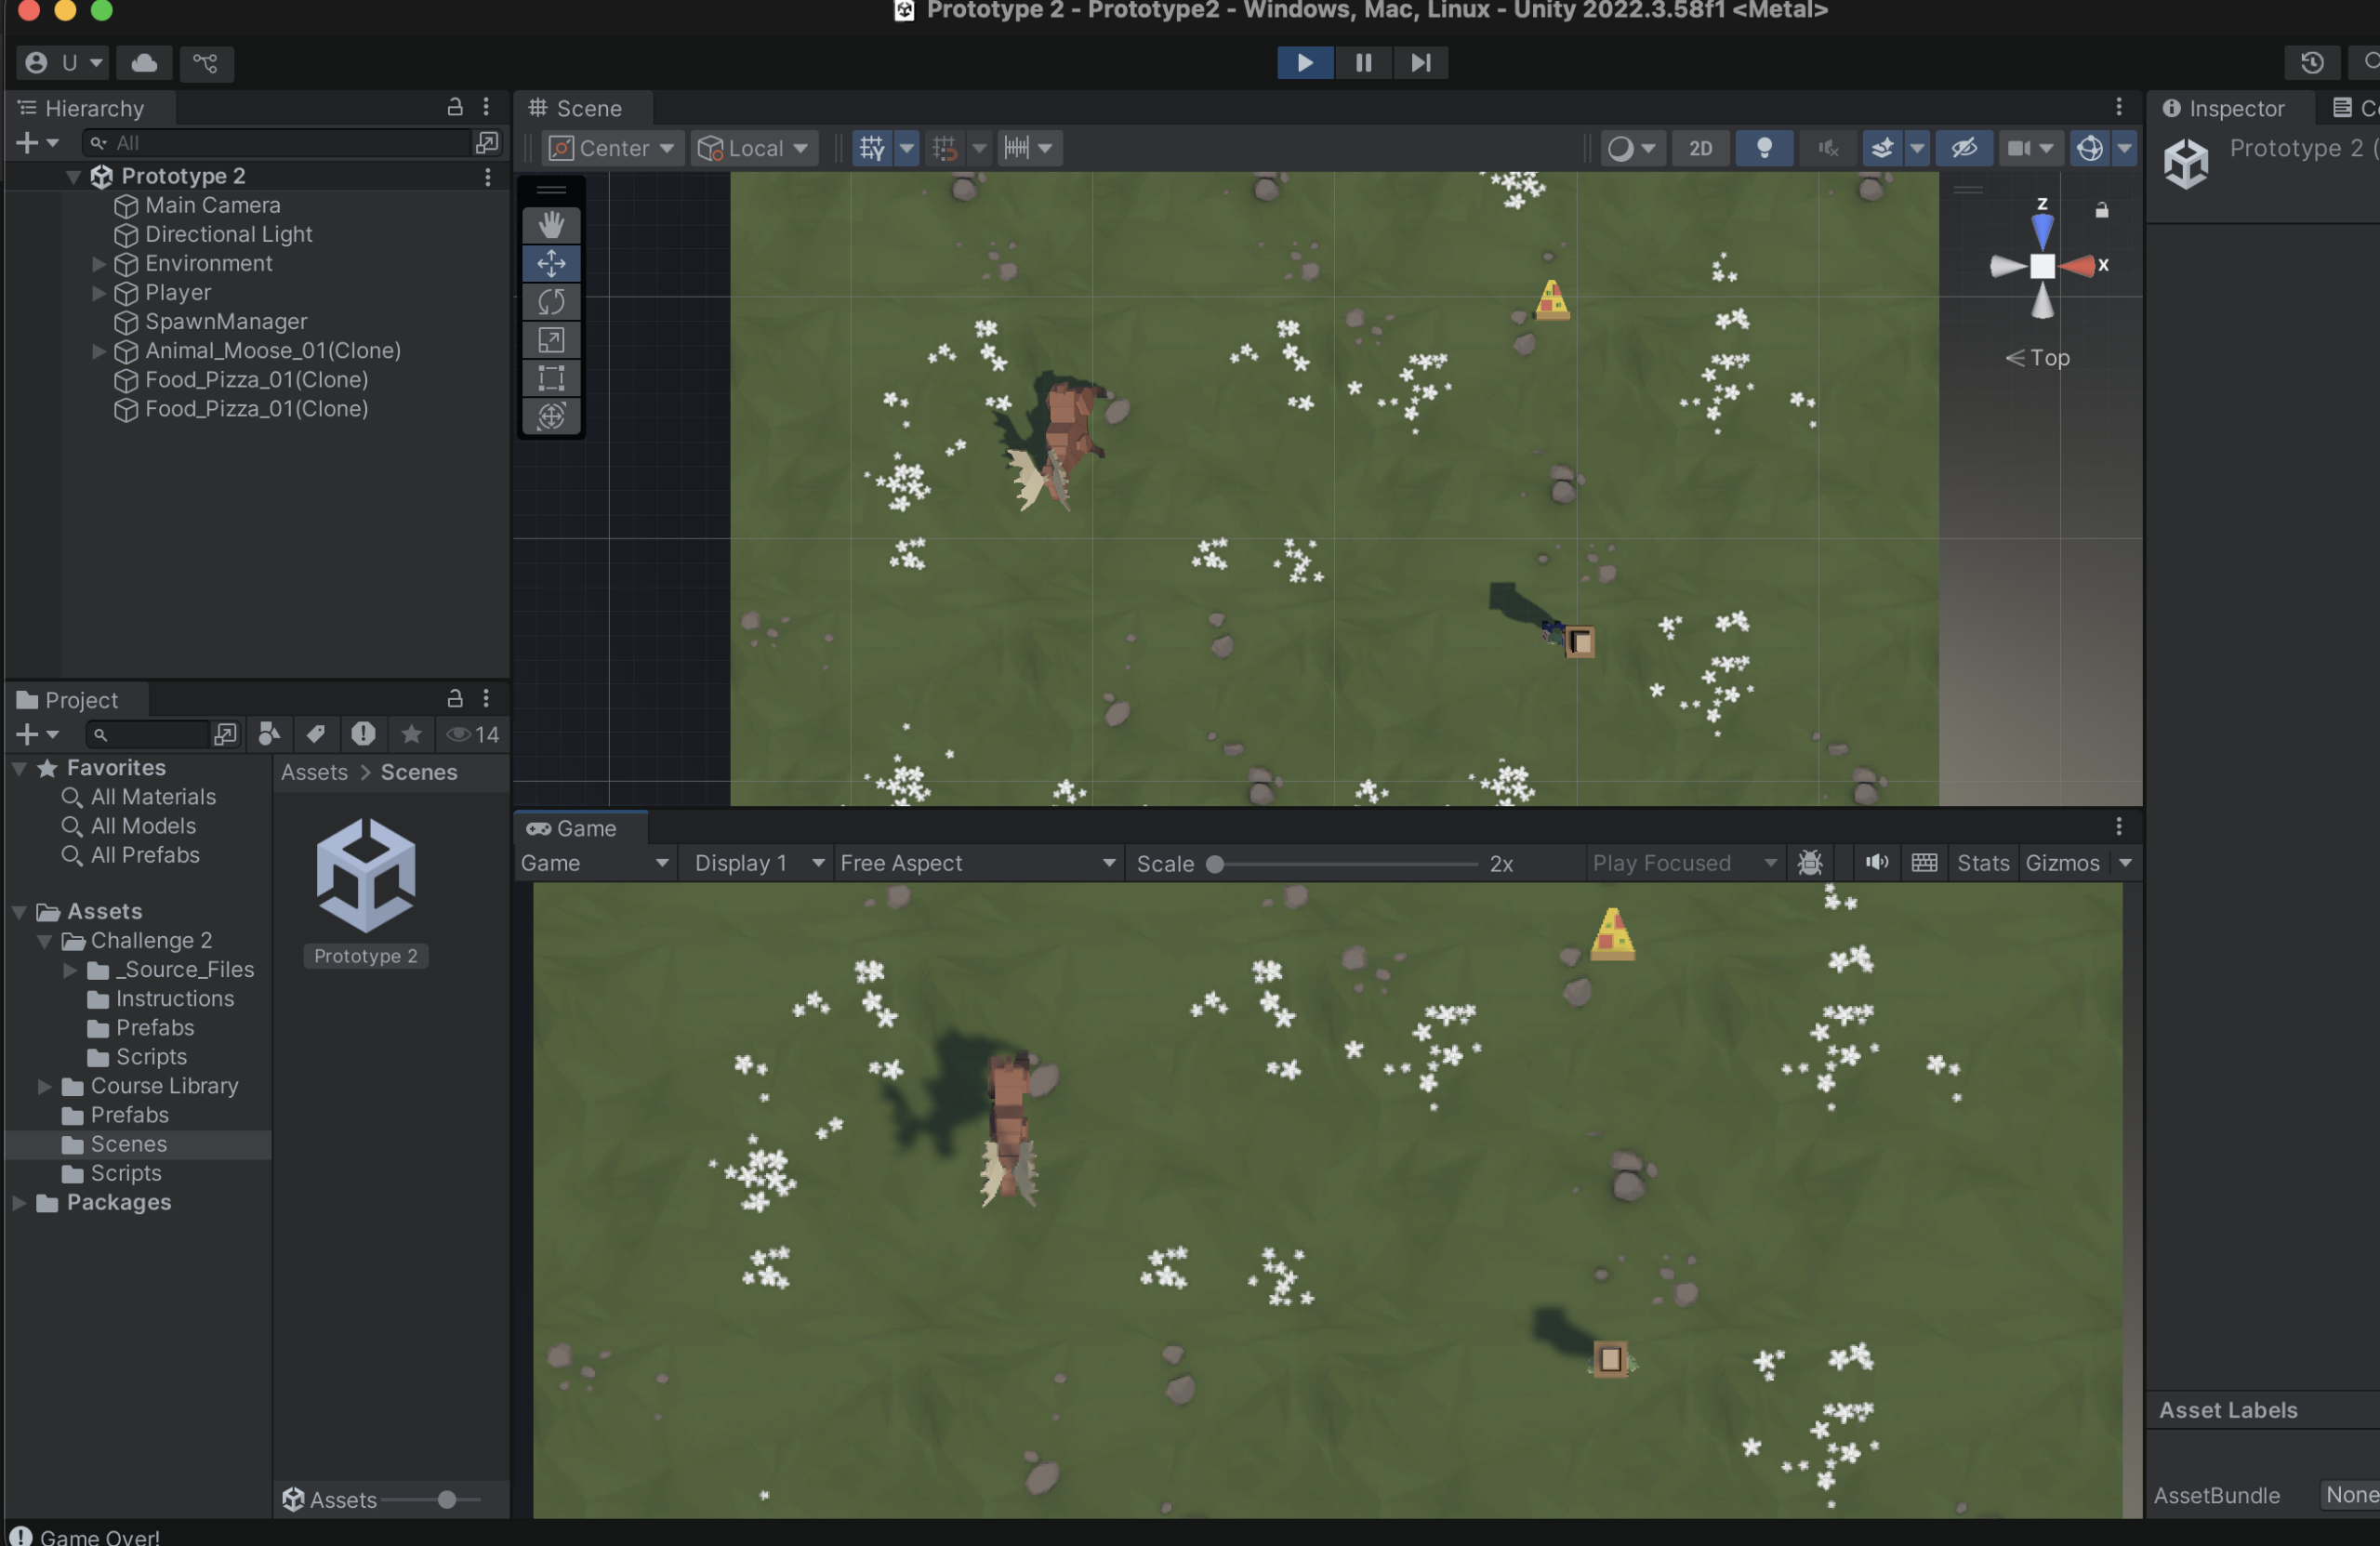Select the Game tab
Image resolution: width=2380 pixels, height=1546 pixels.
click(582, 828)
